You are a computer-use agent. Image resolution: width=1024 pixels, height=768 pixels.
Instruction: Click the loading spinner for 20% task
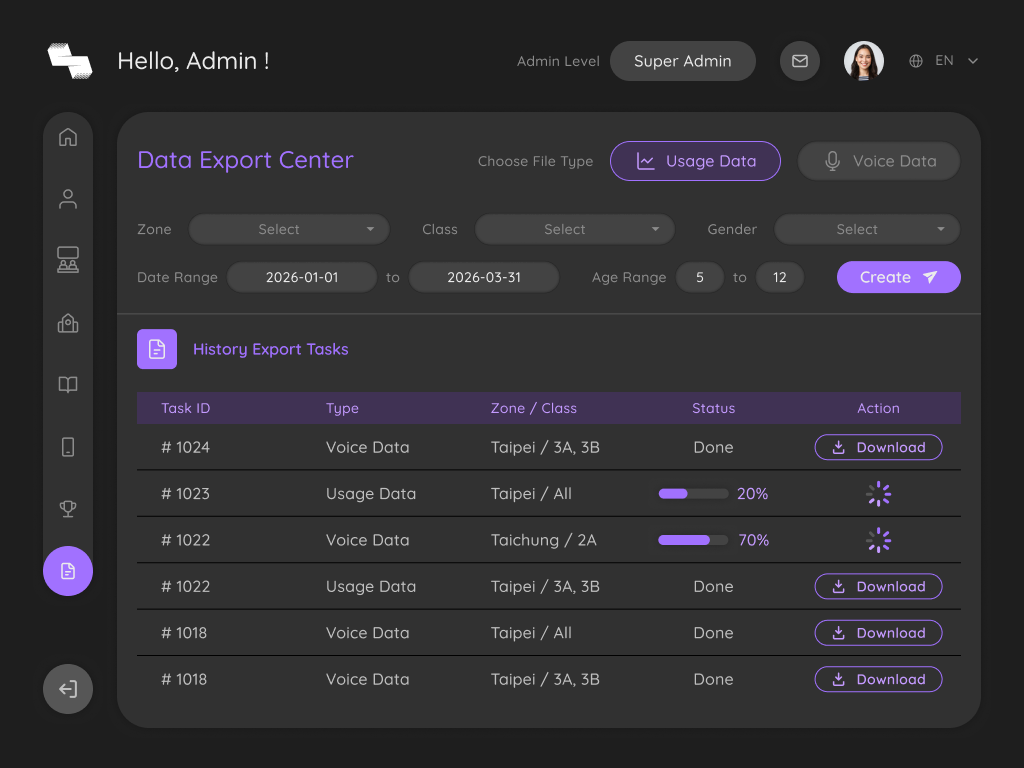tap(878, 494)
